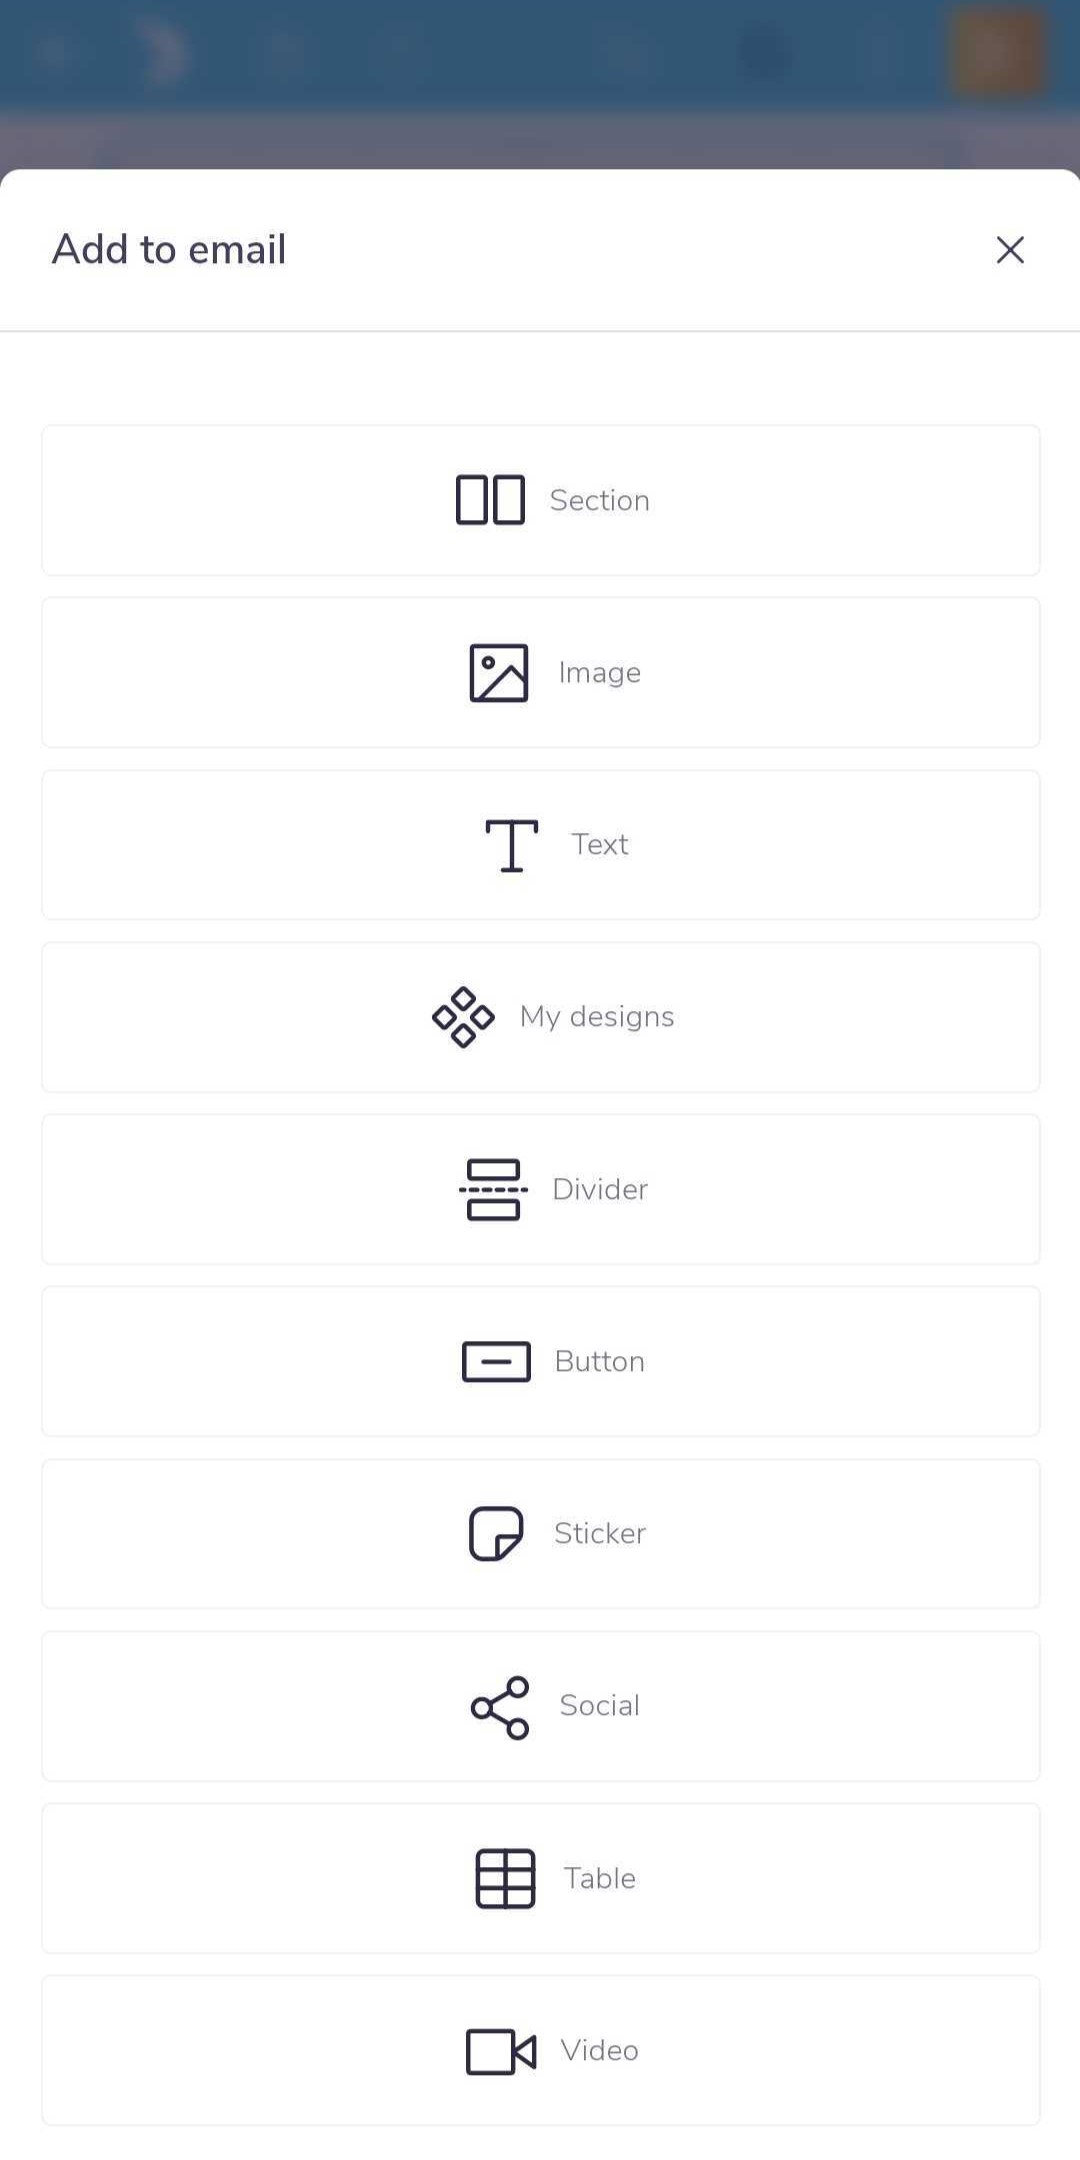Click the Social share icon
Image resolution: width=1080 pixels, height=2160 pixels.
click(500, 1707)
